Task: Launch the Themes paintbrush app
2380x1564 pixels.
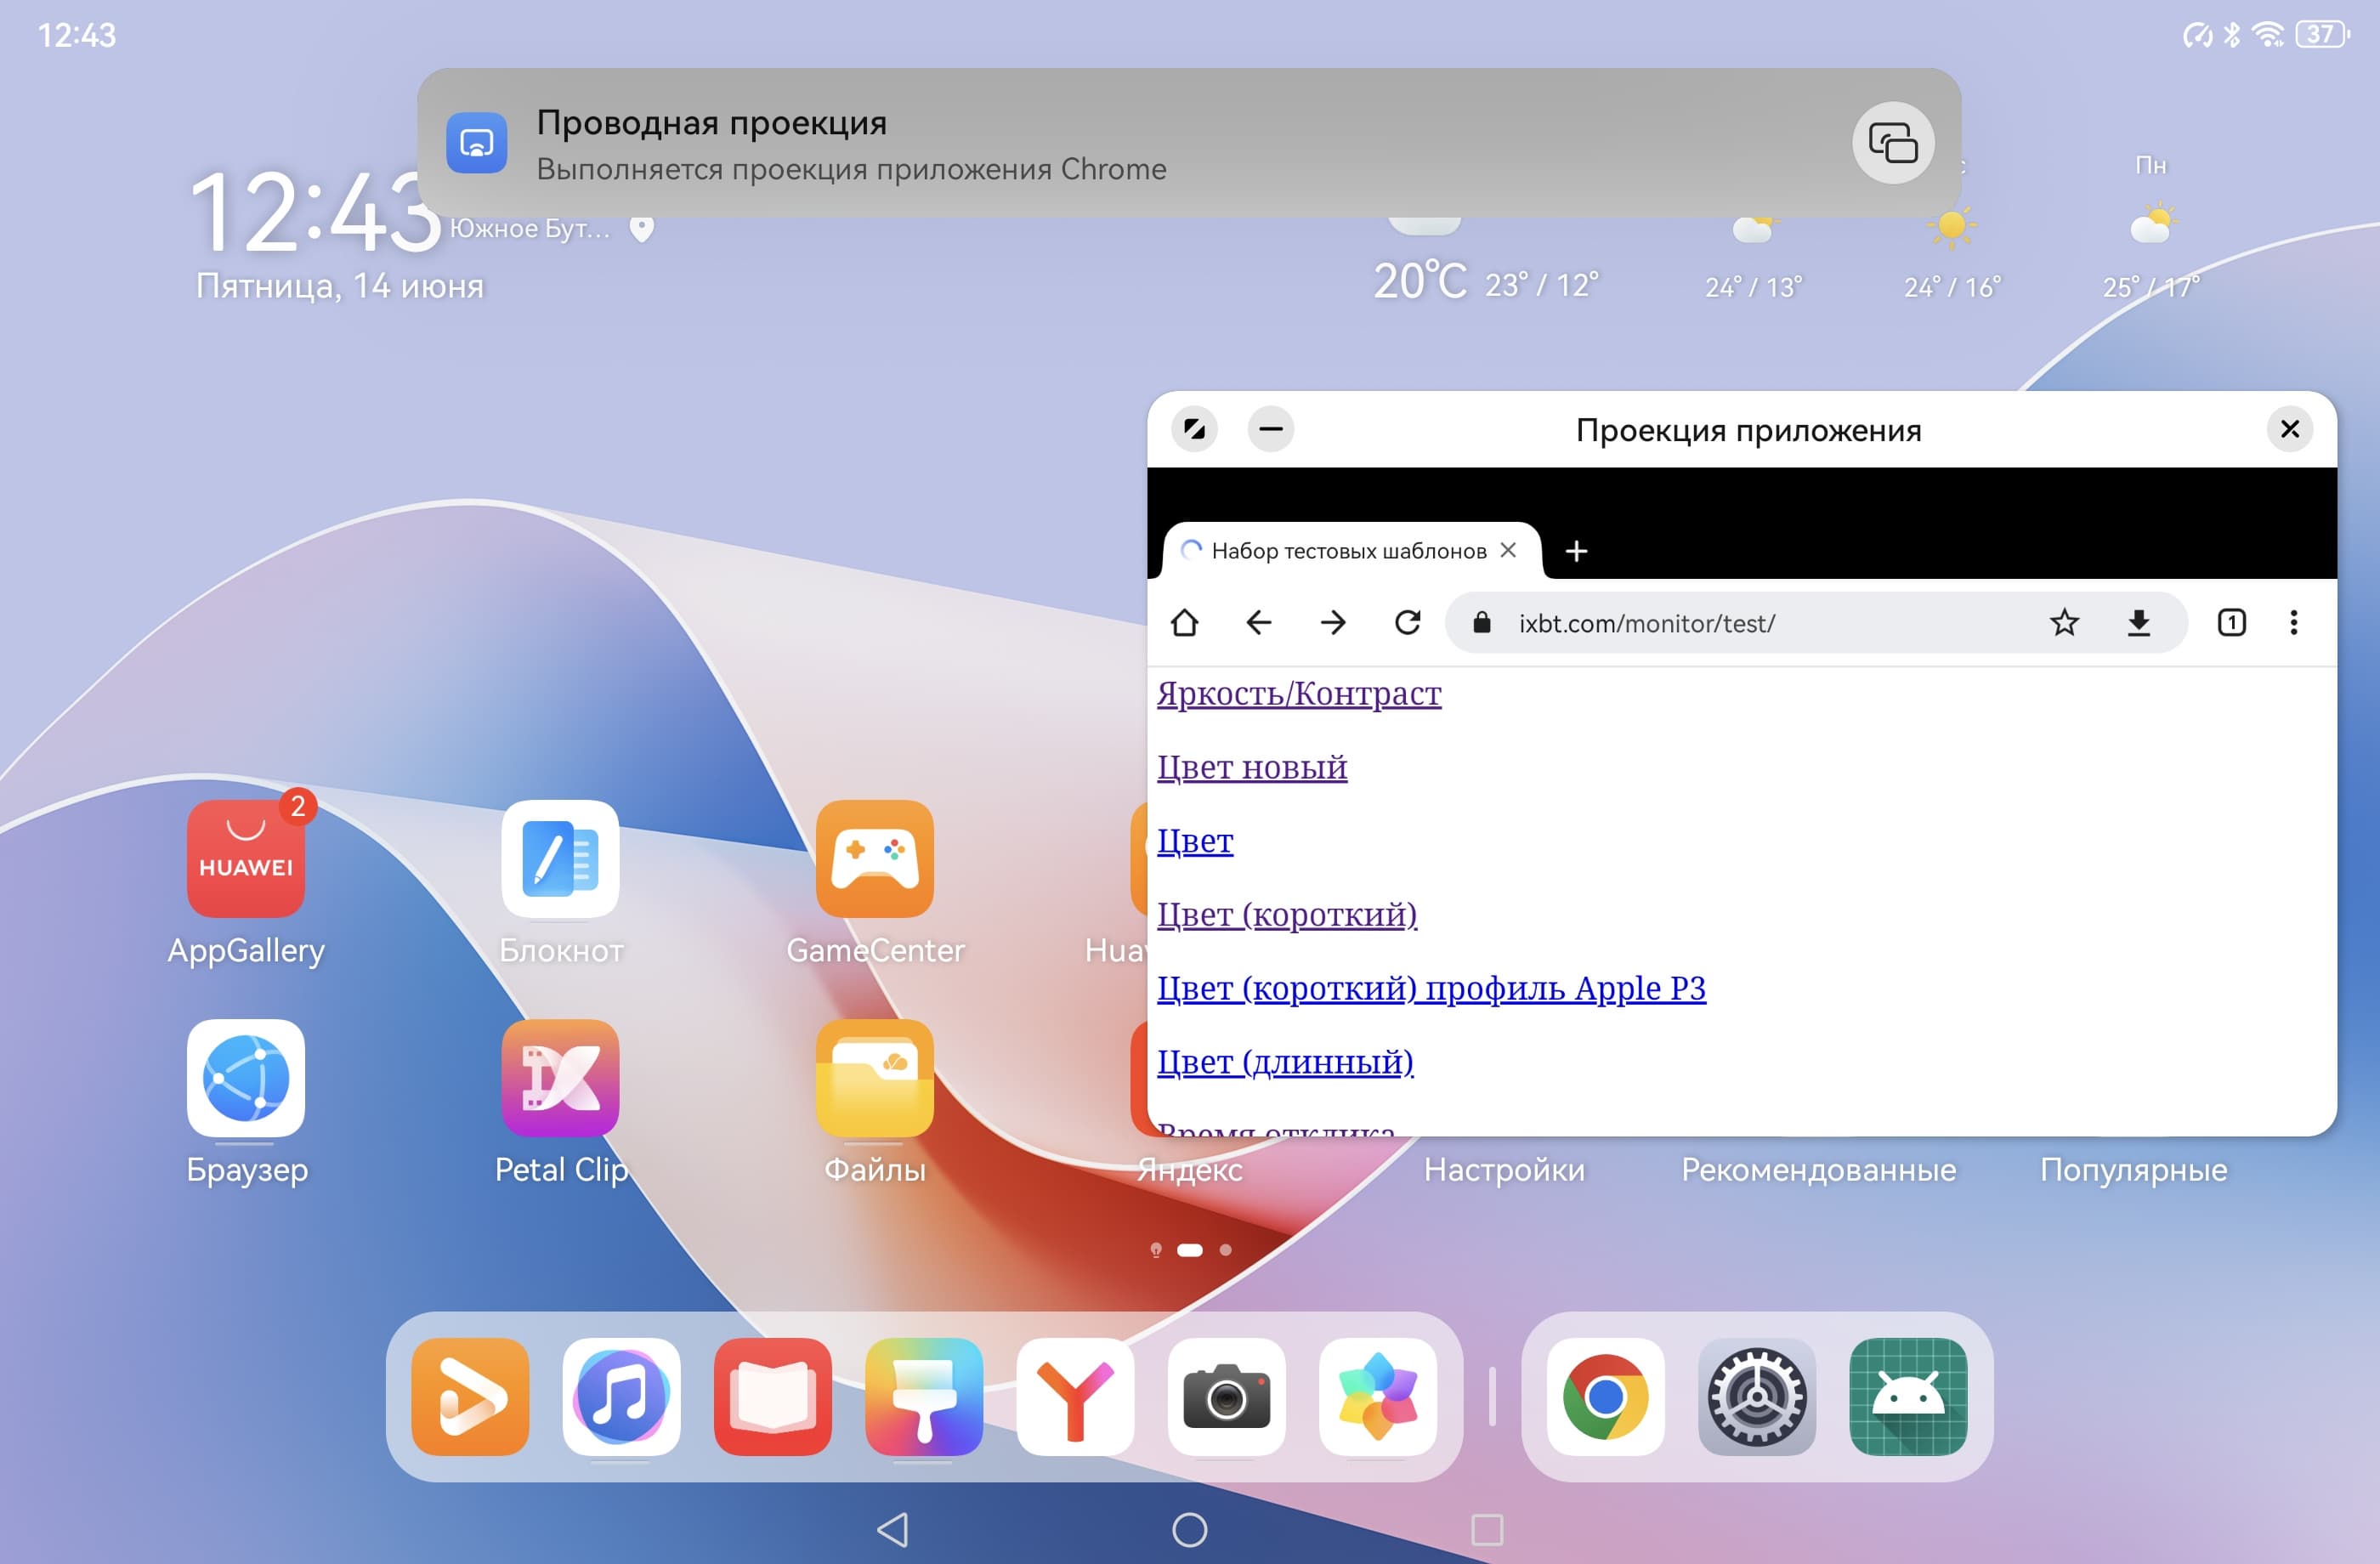Action: [x=923, y=1396]
